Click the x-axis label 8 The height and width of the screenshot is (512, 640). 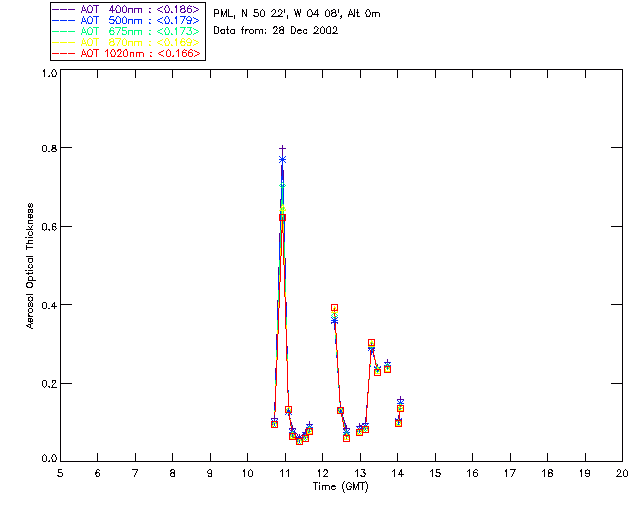173,473
